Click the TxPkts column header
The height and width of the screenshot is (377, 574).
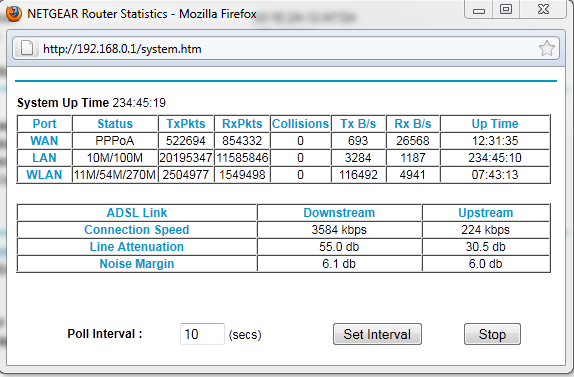pyautogui.click(x=186, y=124)
